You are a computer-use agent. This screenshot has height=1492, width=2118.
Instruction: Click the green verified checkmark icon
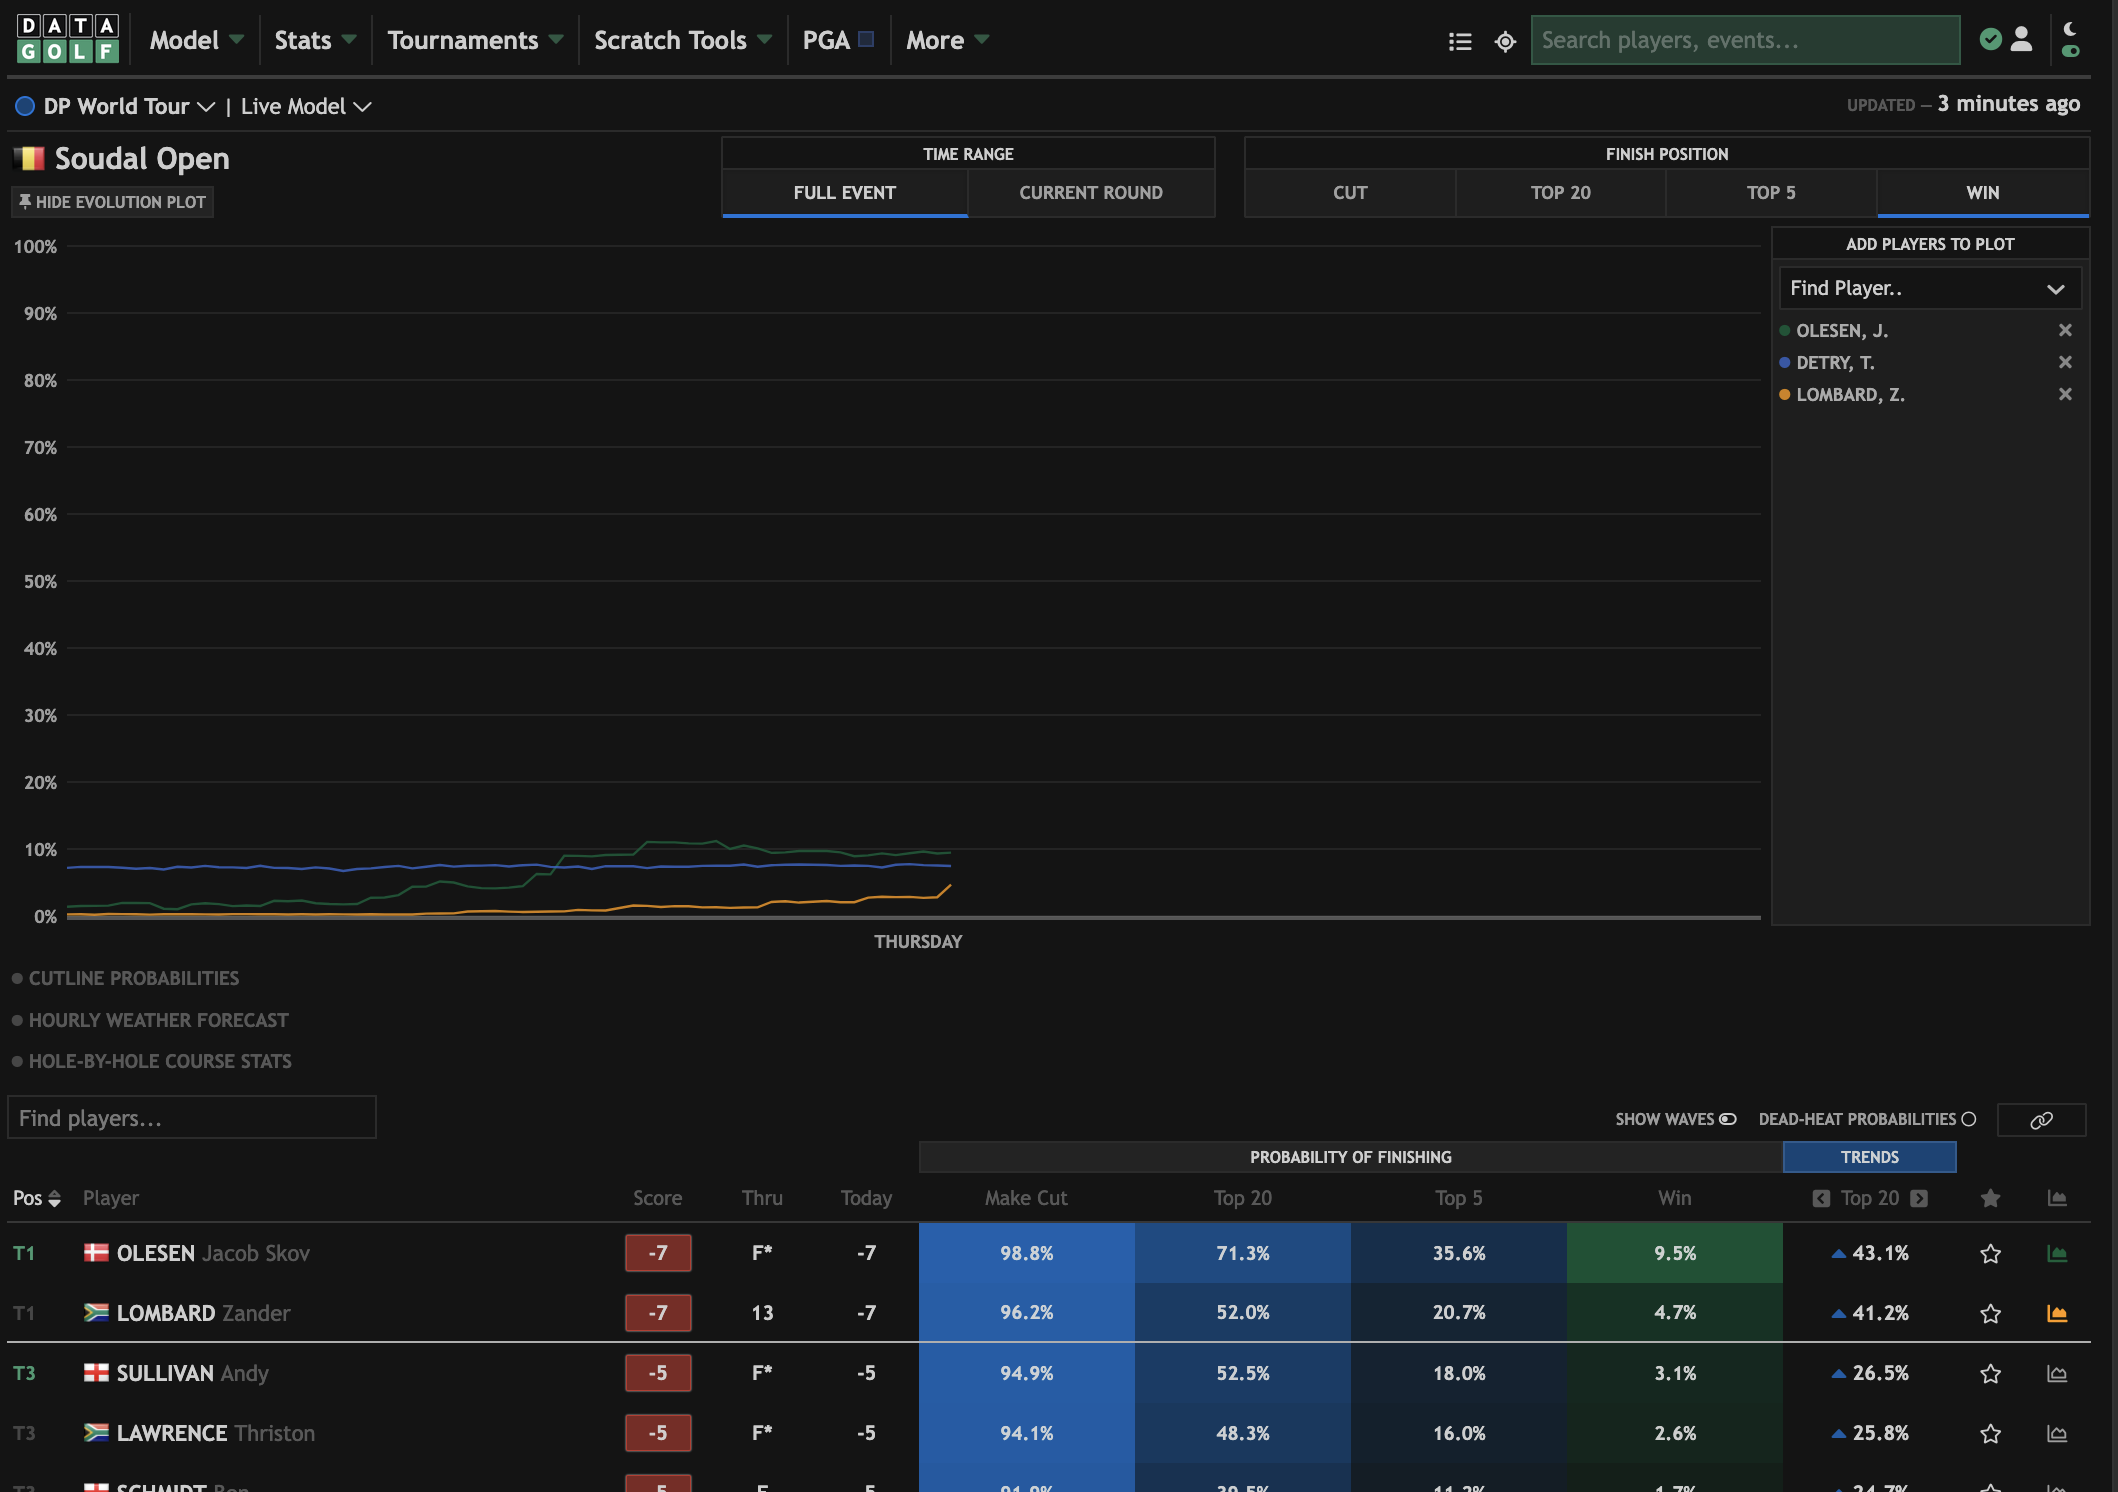1990,39
